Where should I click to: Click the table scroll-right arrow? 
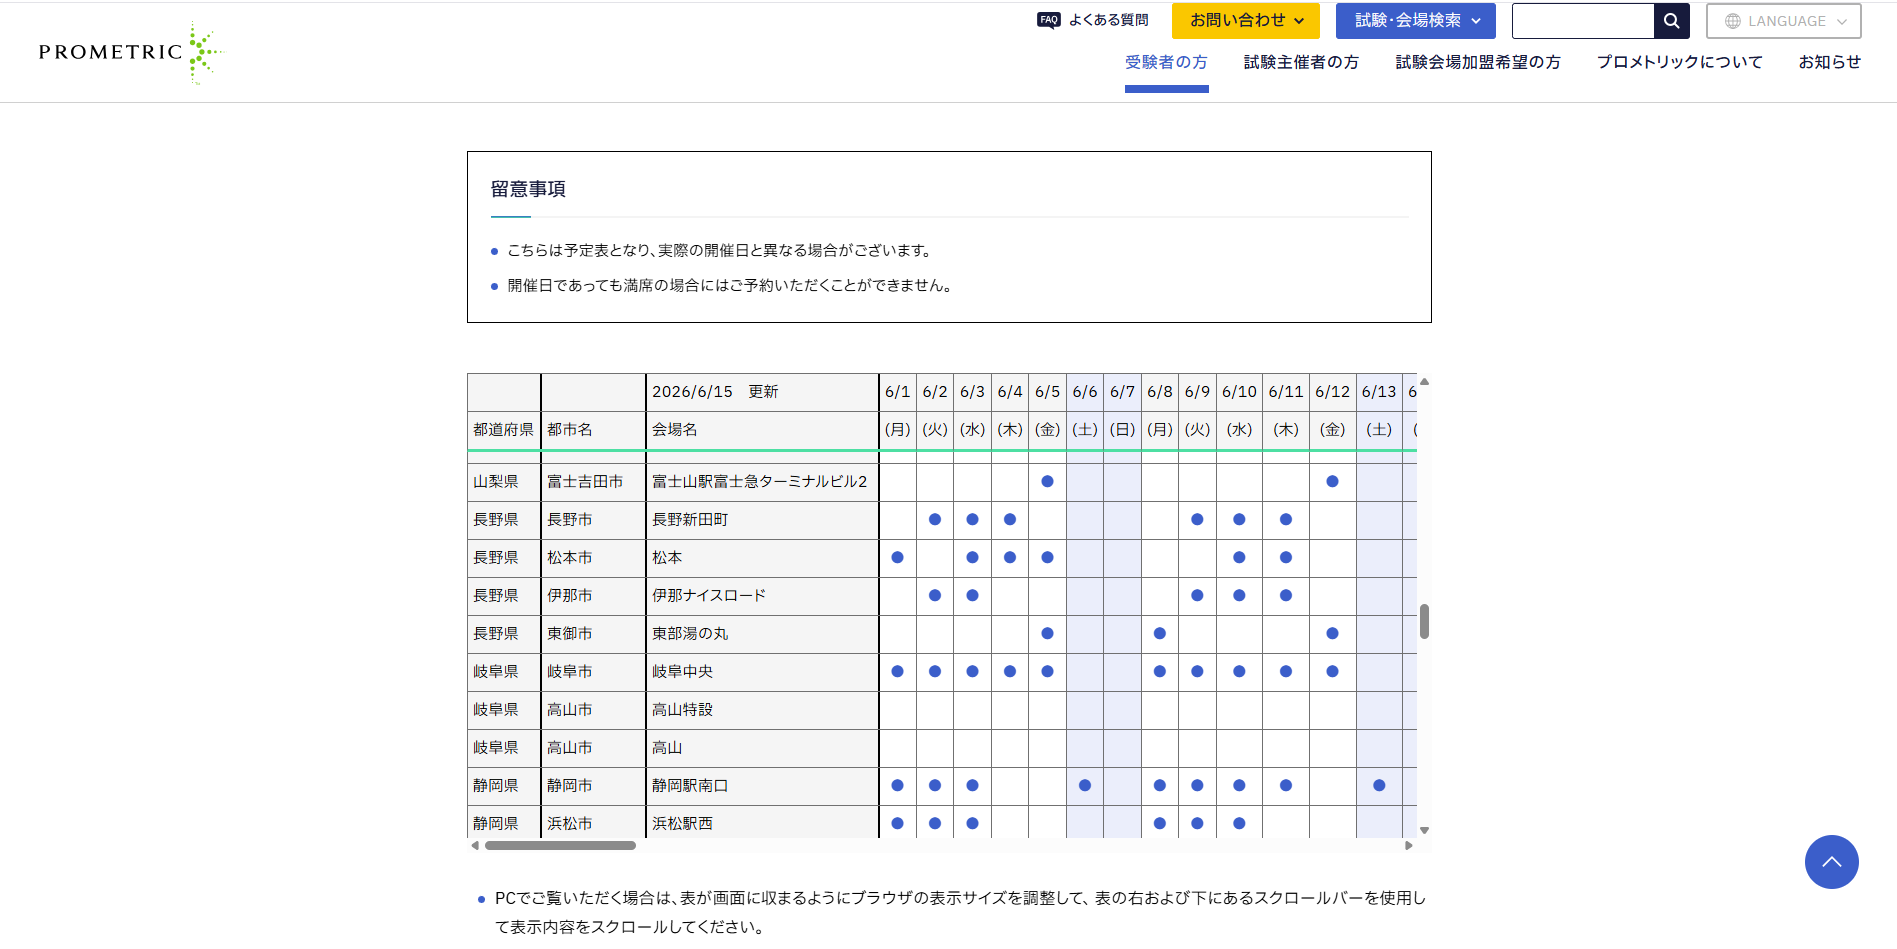tap(1409, 846)
